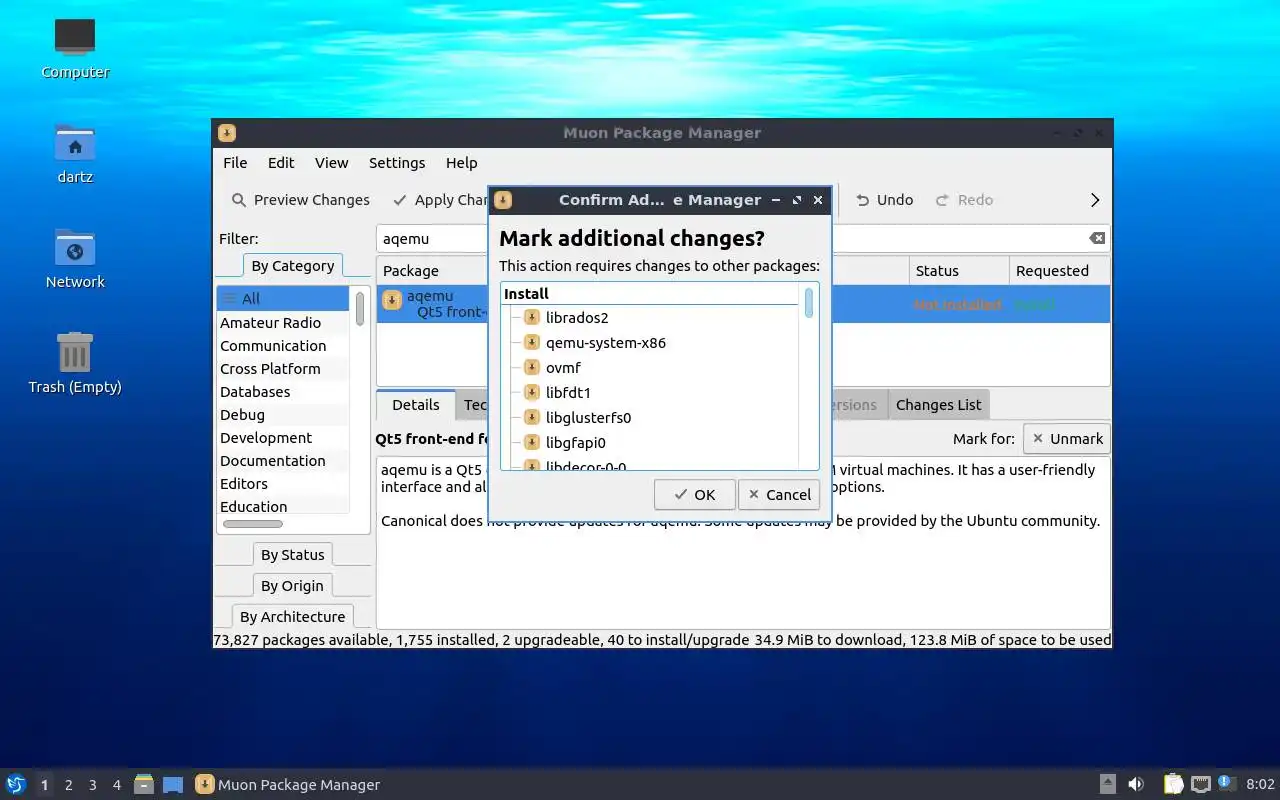The width and height of the screenshot is (1280, 800).
Task: Select the All category
Action: point(283,298)
